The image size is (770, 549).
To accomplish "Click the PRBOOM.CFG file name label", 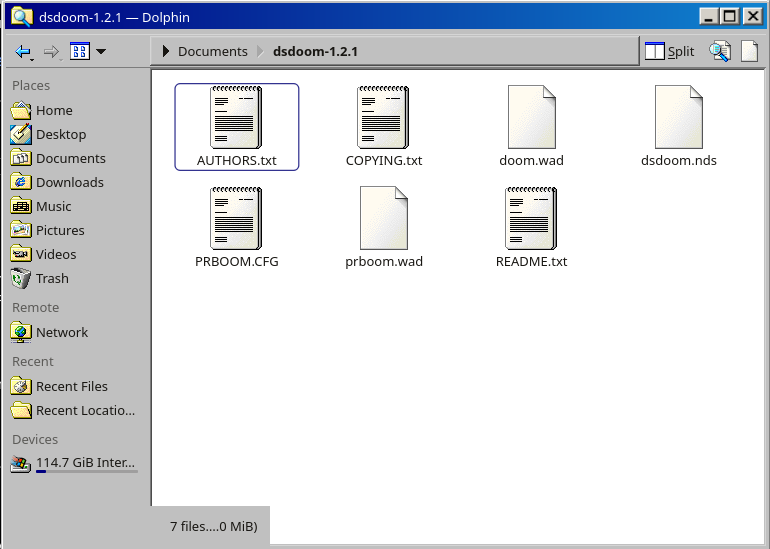I will point(237,262).
